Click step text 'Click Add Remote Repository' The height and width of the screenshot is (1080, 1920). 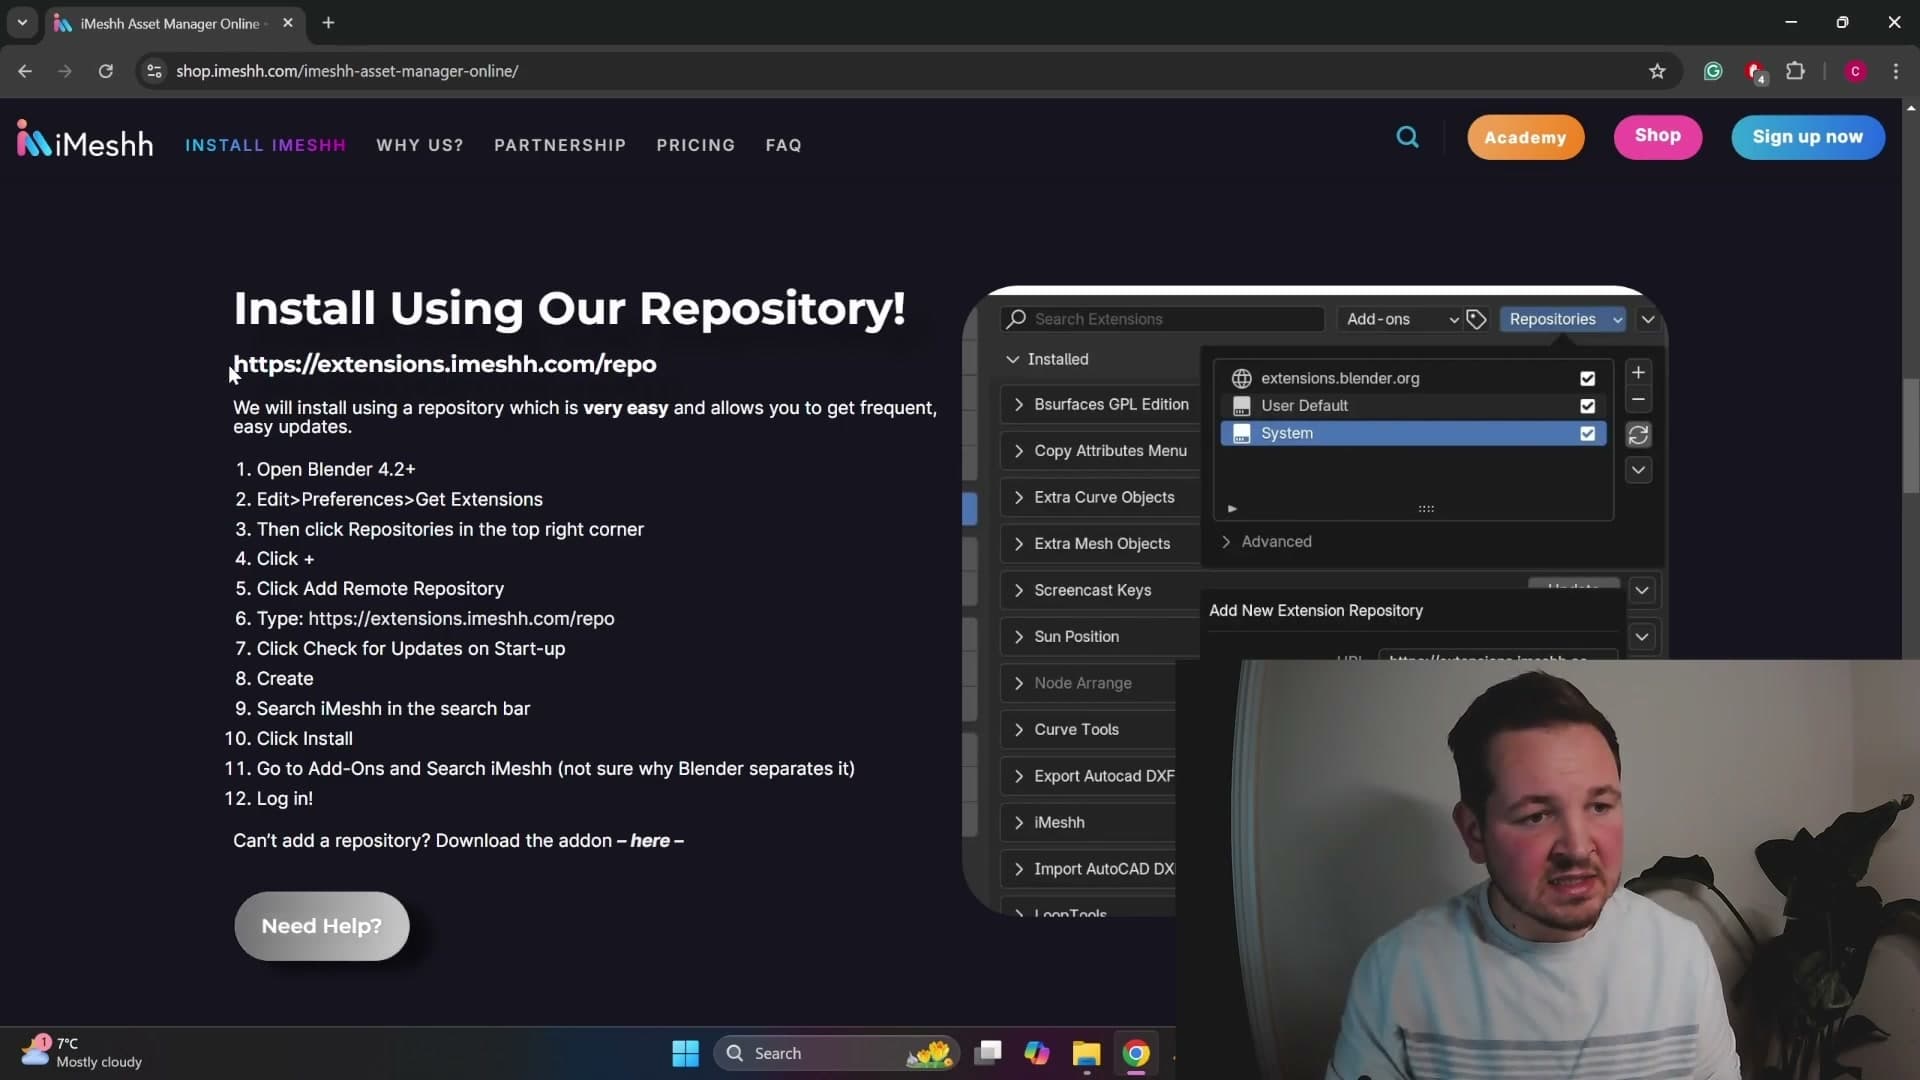380,589
